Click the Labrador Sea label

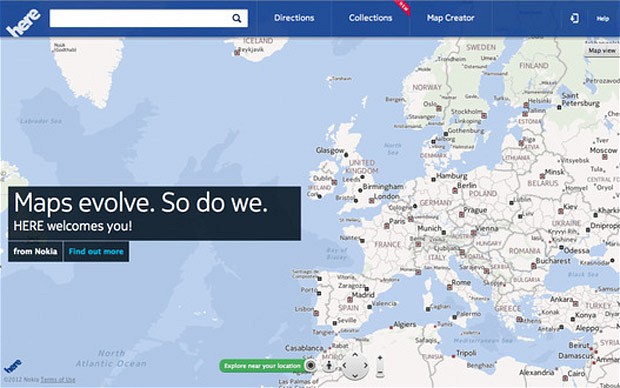[41, 121]
